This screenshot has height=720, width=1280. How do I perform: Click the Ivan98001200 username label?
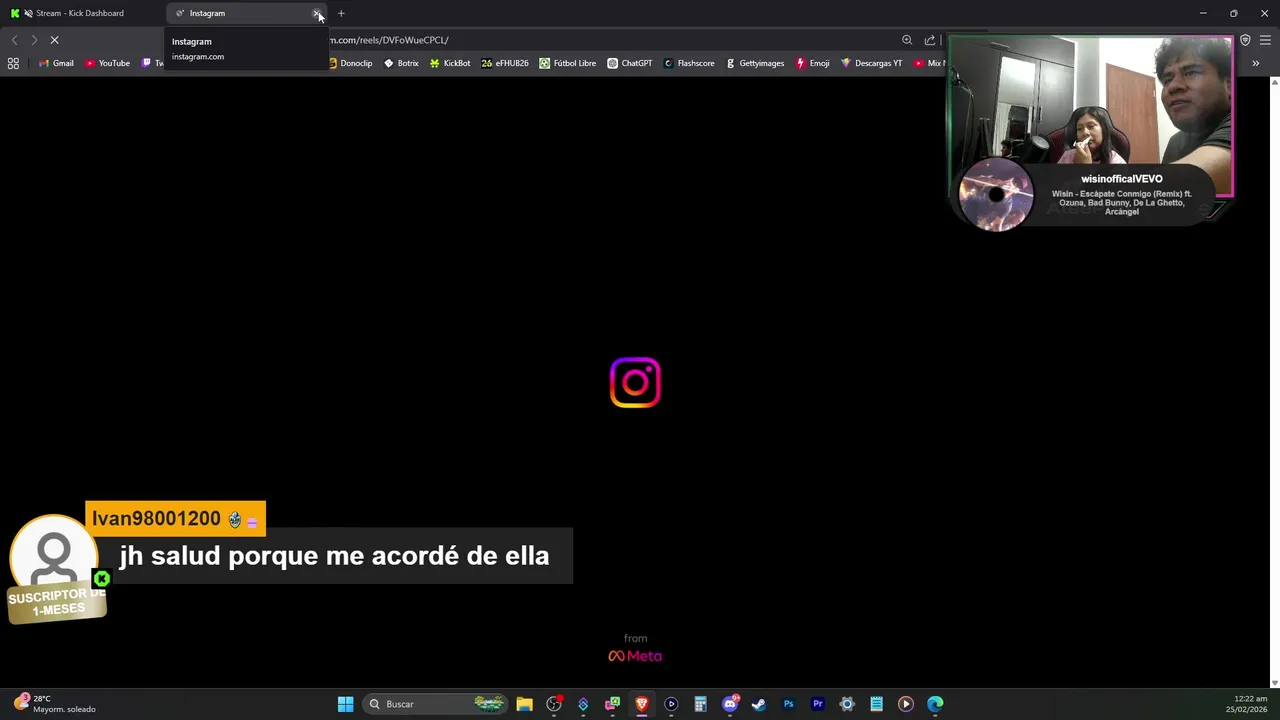(156, 518)
